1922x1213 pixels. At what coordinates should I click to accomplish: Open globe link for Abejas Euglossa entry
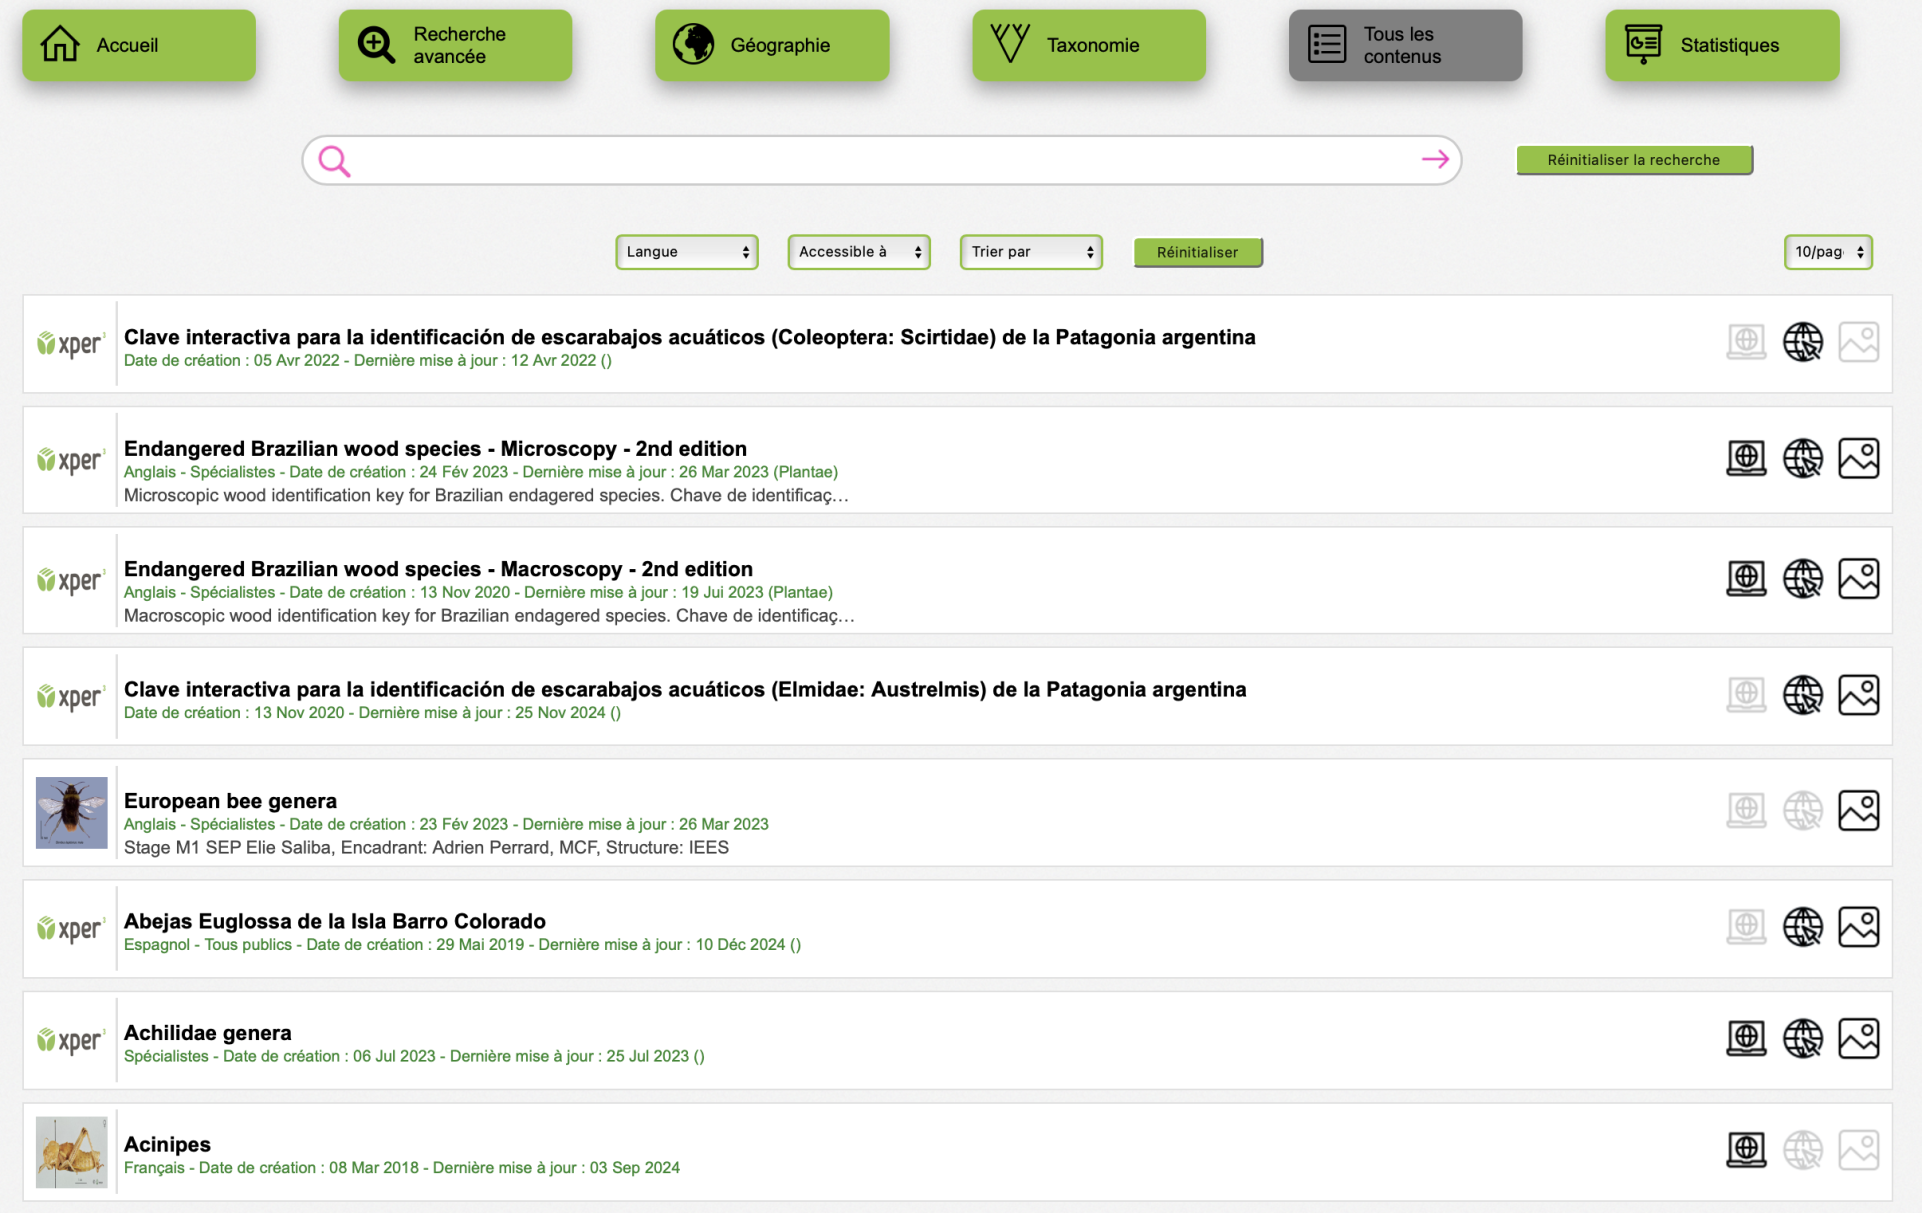1802,927
